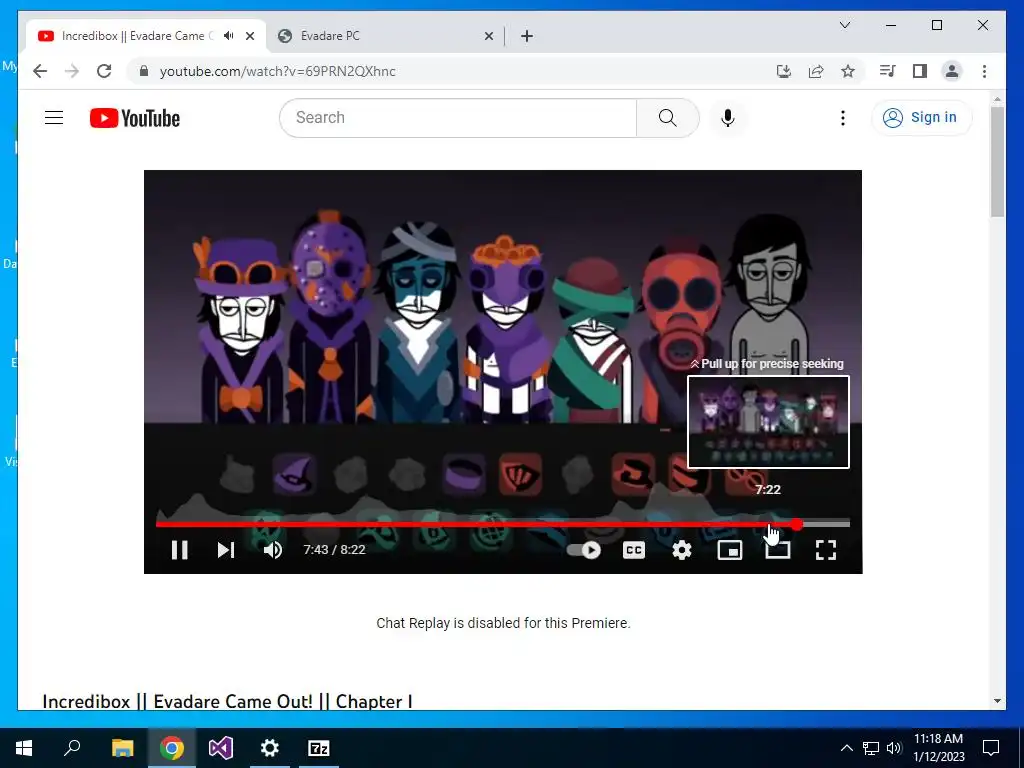Click Chrome icon in taskbar
This screenshot has height=768, width=1024.
171,748
